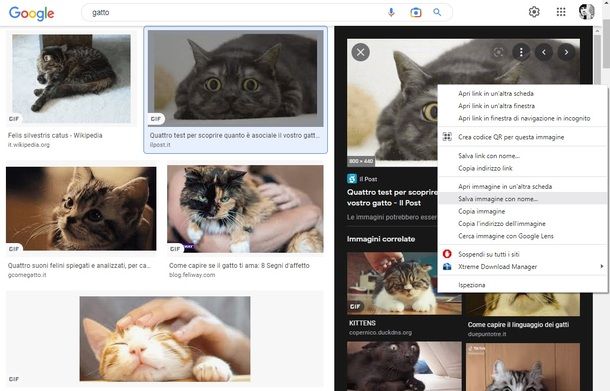Open the black kitten related thumbnail

coord(404,366)
